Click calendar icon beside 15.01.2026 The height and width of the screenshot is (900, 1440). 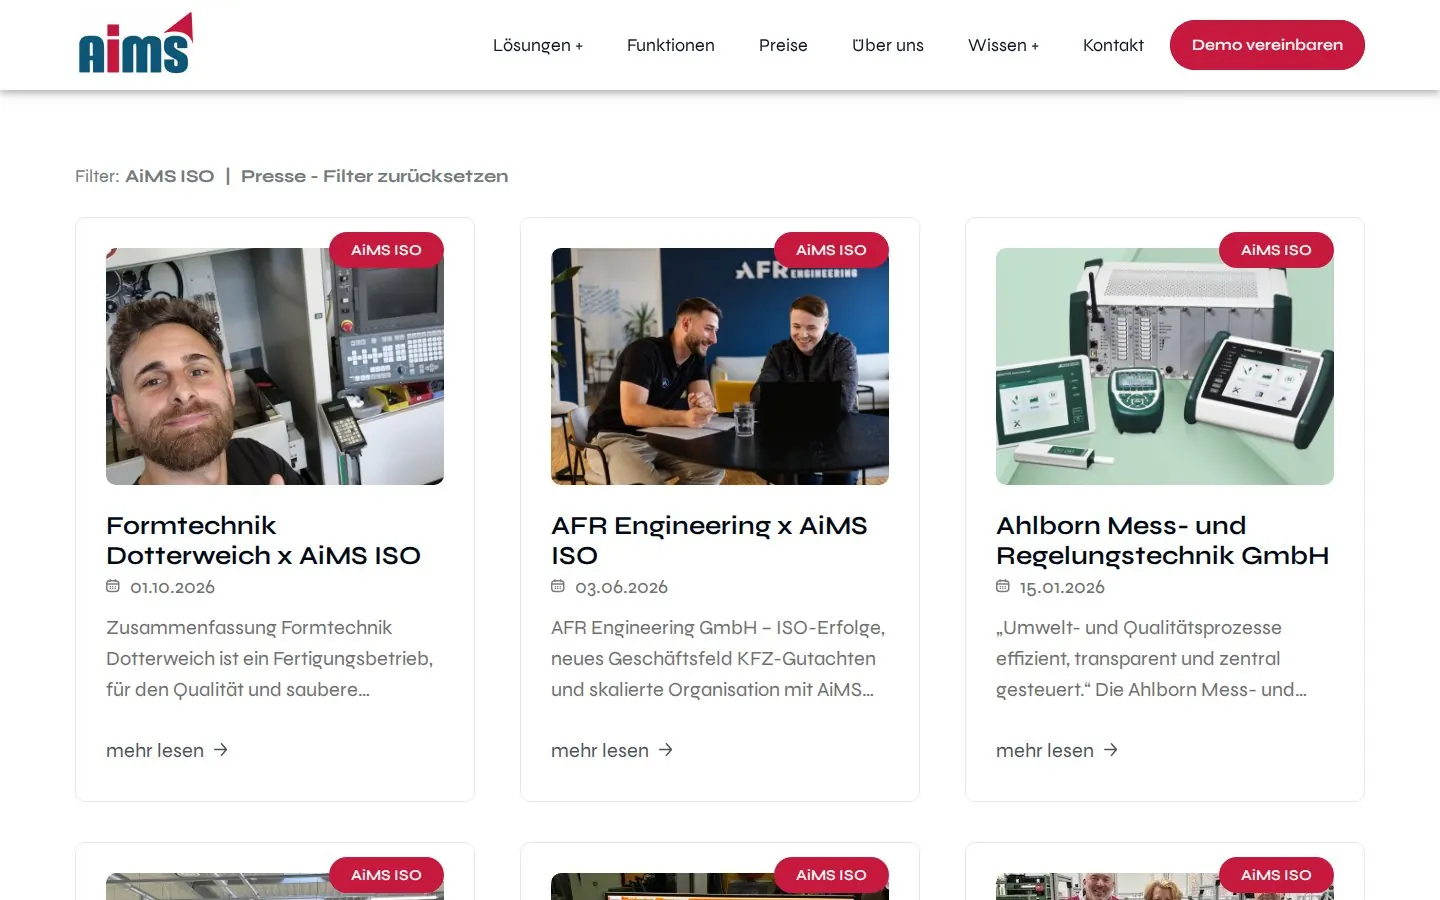point(1003,587)
